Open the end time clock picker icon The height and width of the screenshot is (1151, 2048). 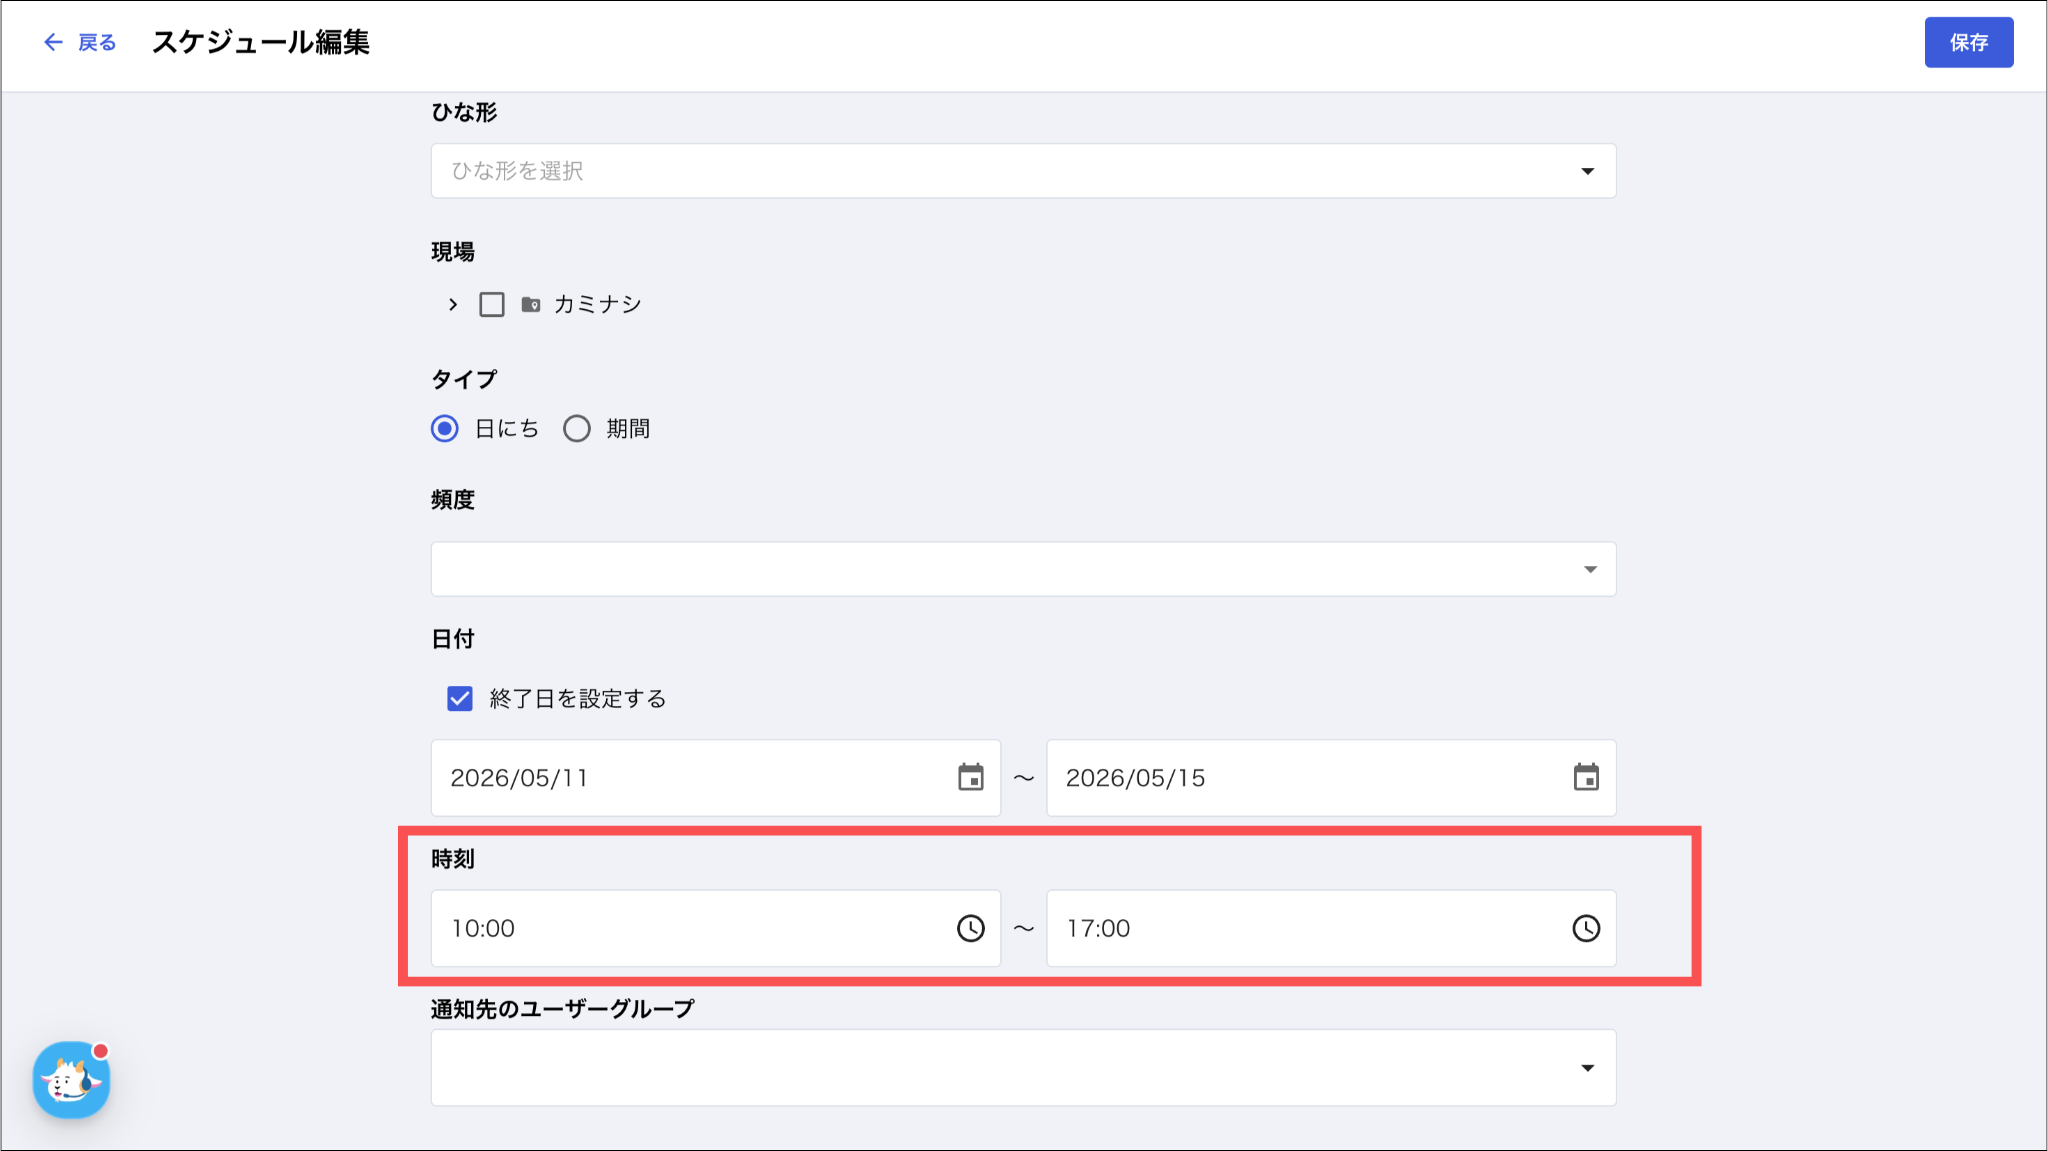coord(1586,928)
